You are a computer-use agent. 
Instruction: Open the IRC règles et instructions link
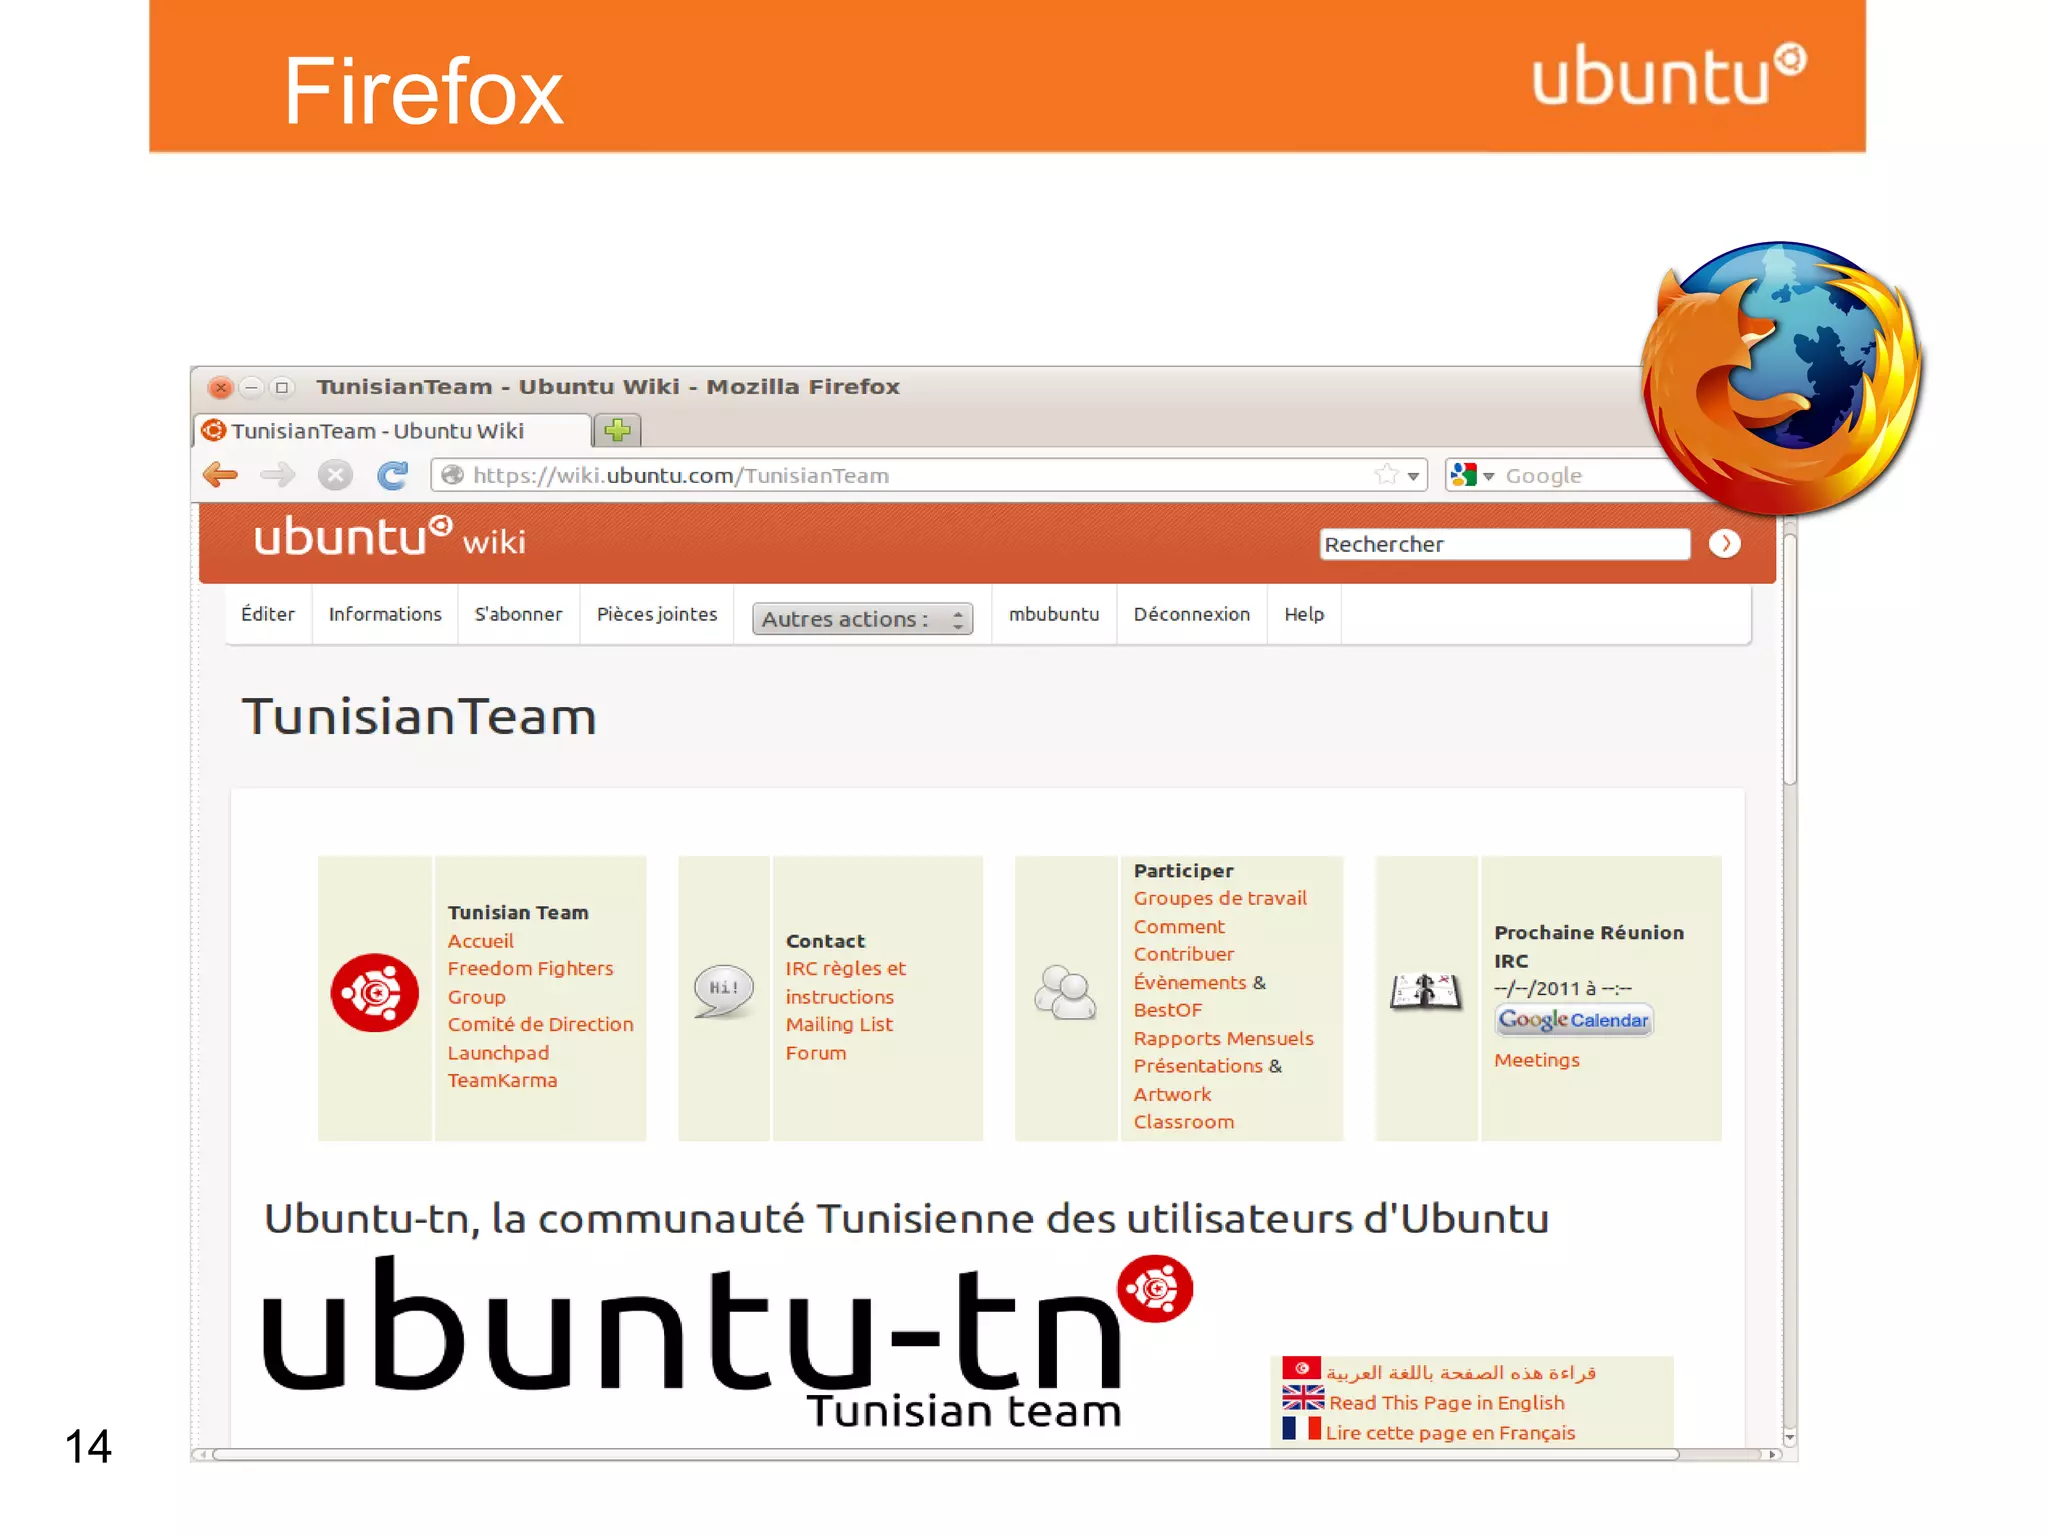(x=845, y=982)
